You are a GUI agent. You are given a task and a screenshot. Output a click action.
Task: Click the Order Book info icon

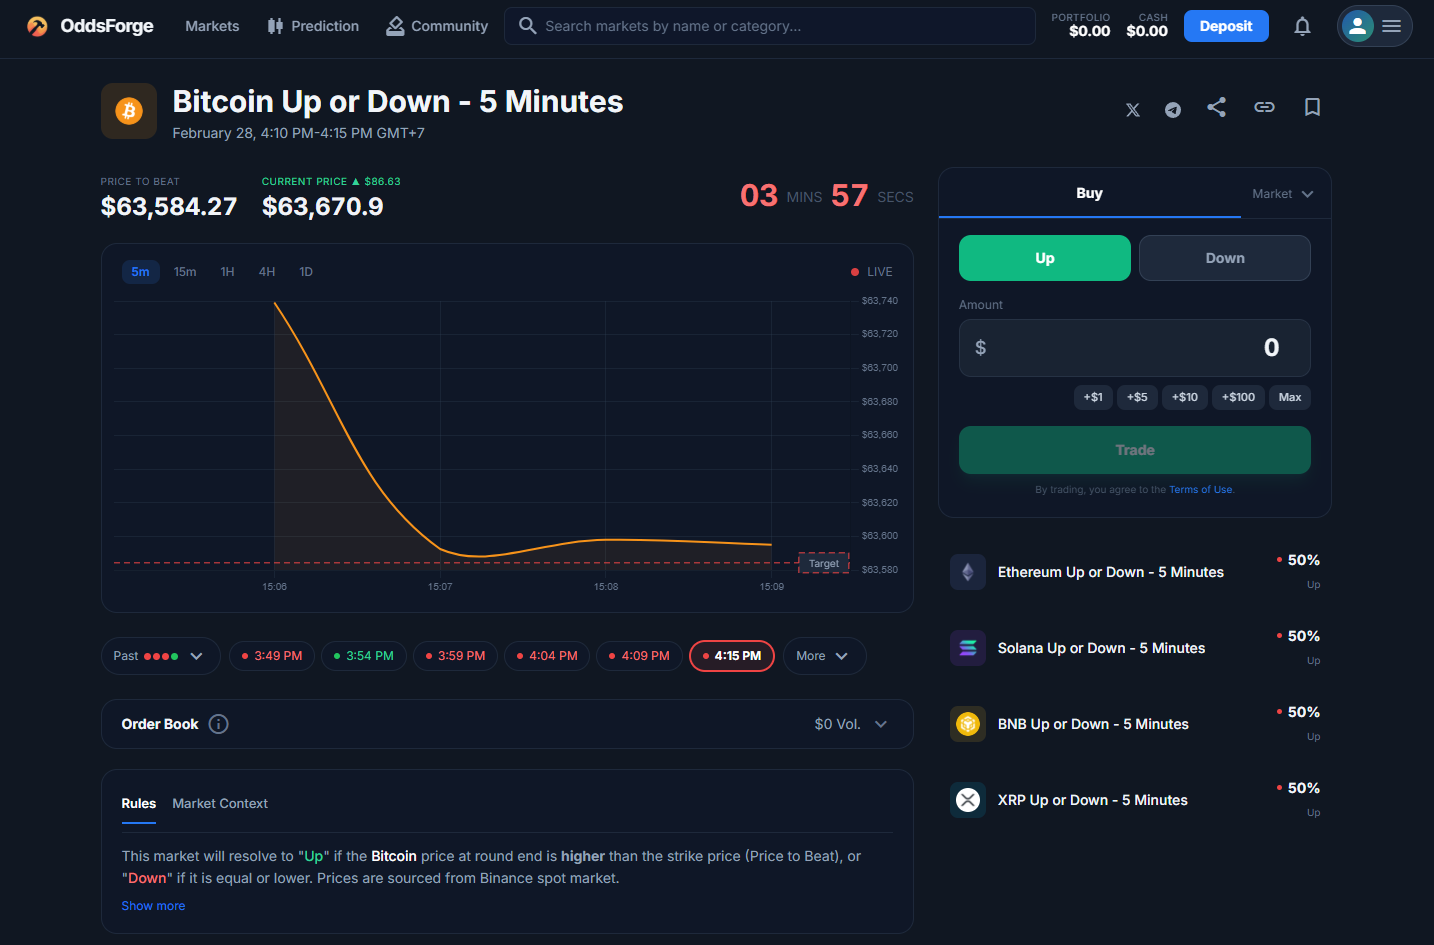click(219, 724)
